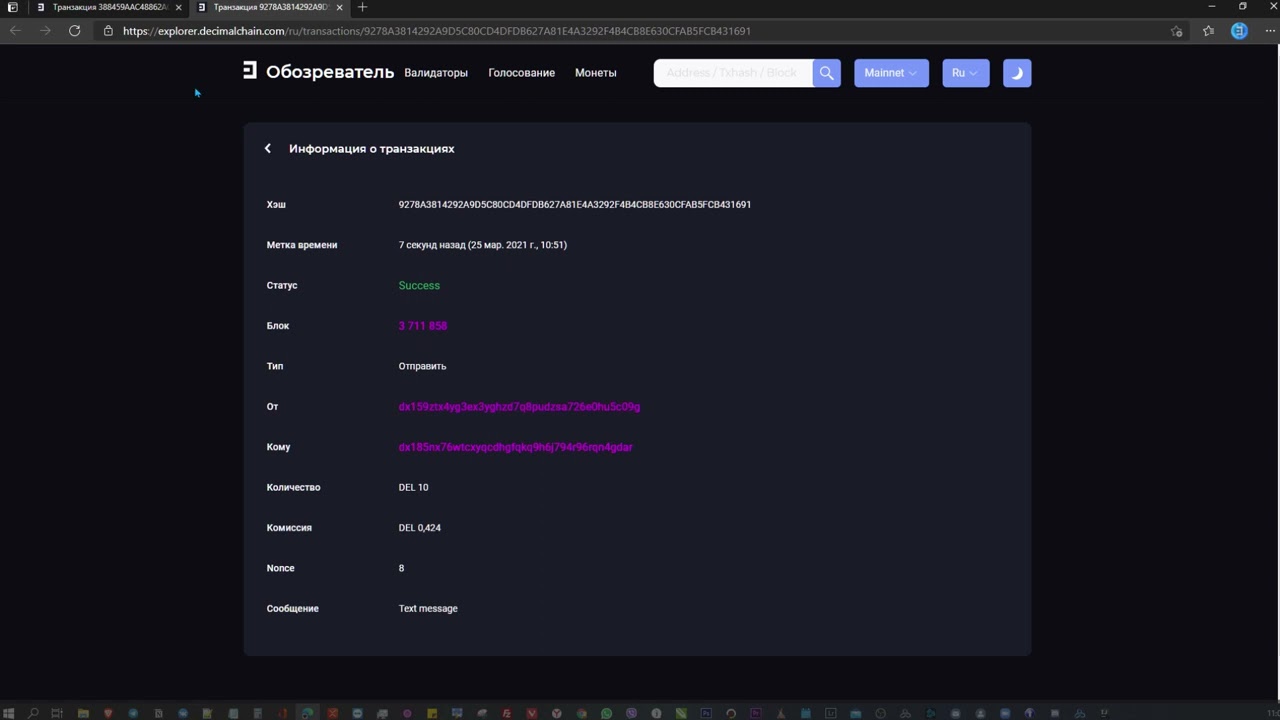Focus the Address / Txhash / Block search field
Screen dimensions: 1280x720
coord(733,73)
